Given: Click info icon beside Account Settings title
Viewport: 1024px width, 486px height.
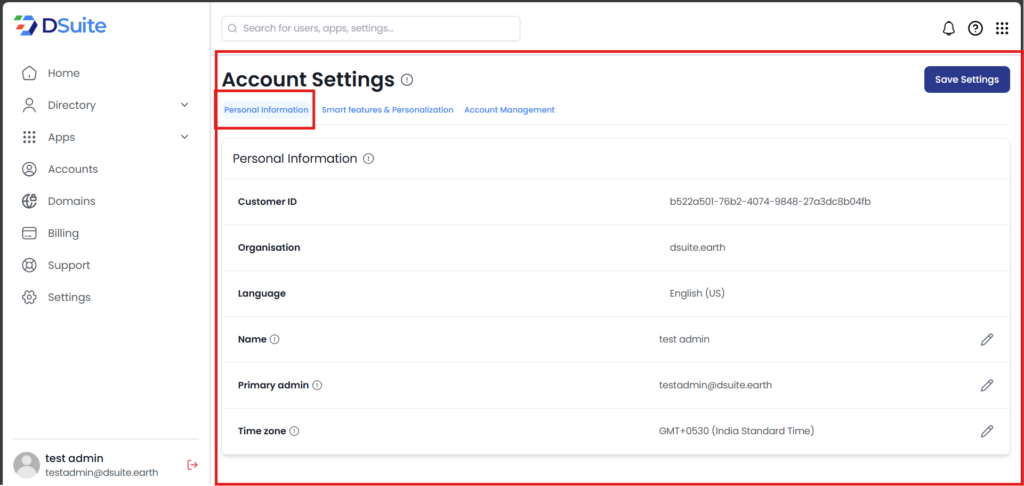Looking at the screenshot, I should tap(407, 80).
